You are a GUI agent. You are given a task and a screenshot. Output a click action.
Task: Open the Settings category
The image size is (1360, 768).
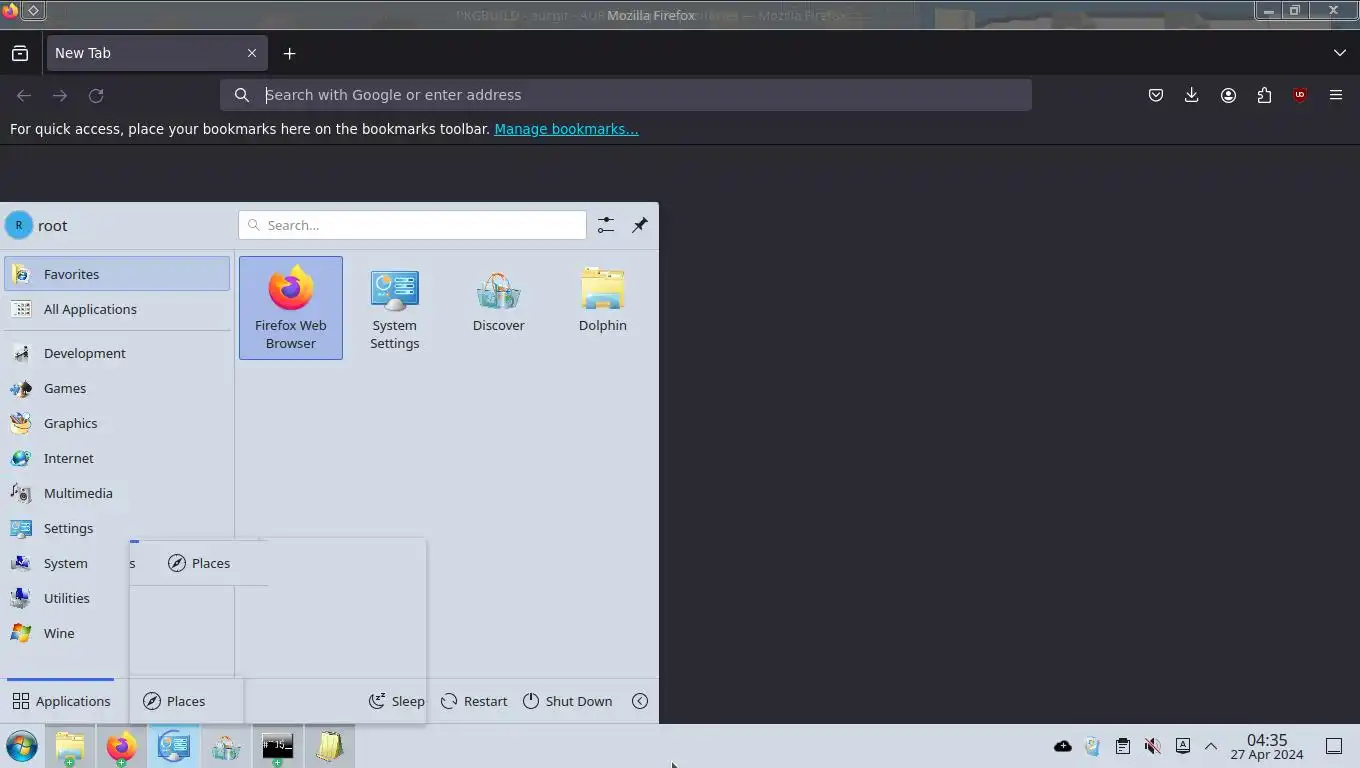tap(117, 528)
